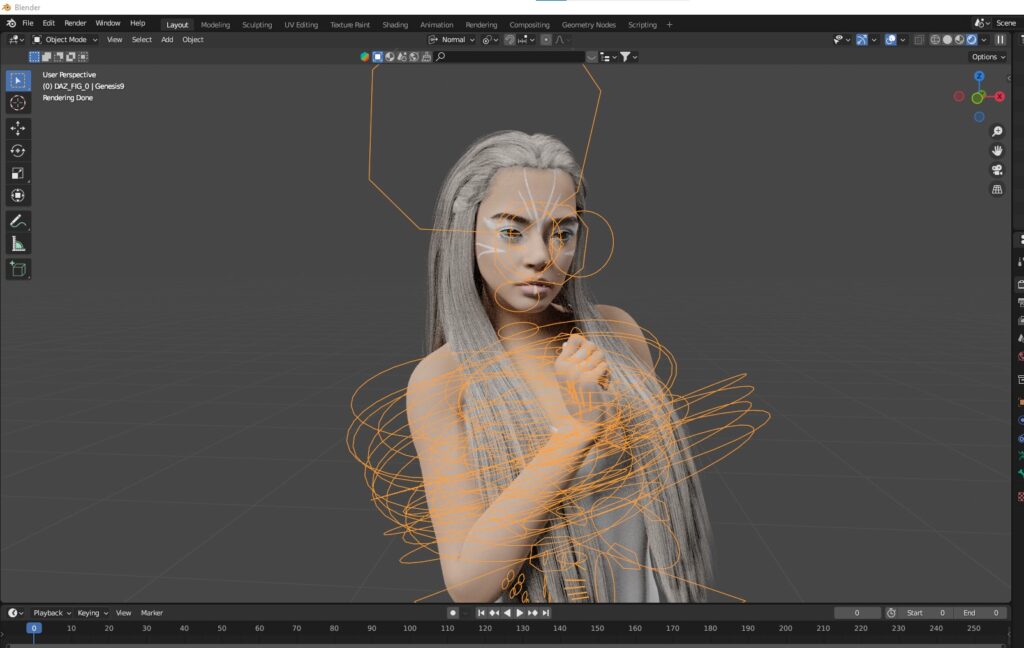Viewport: 1024px width, 648px height.
Task: Toggle viewport overlays on or off
Action: 891,40
